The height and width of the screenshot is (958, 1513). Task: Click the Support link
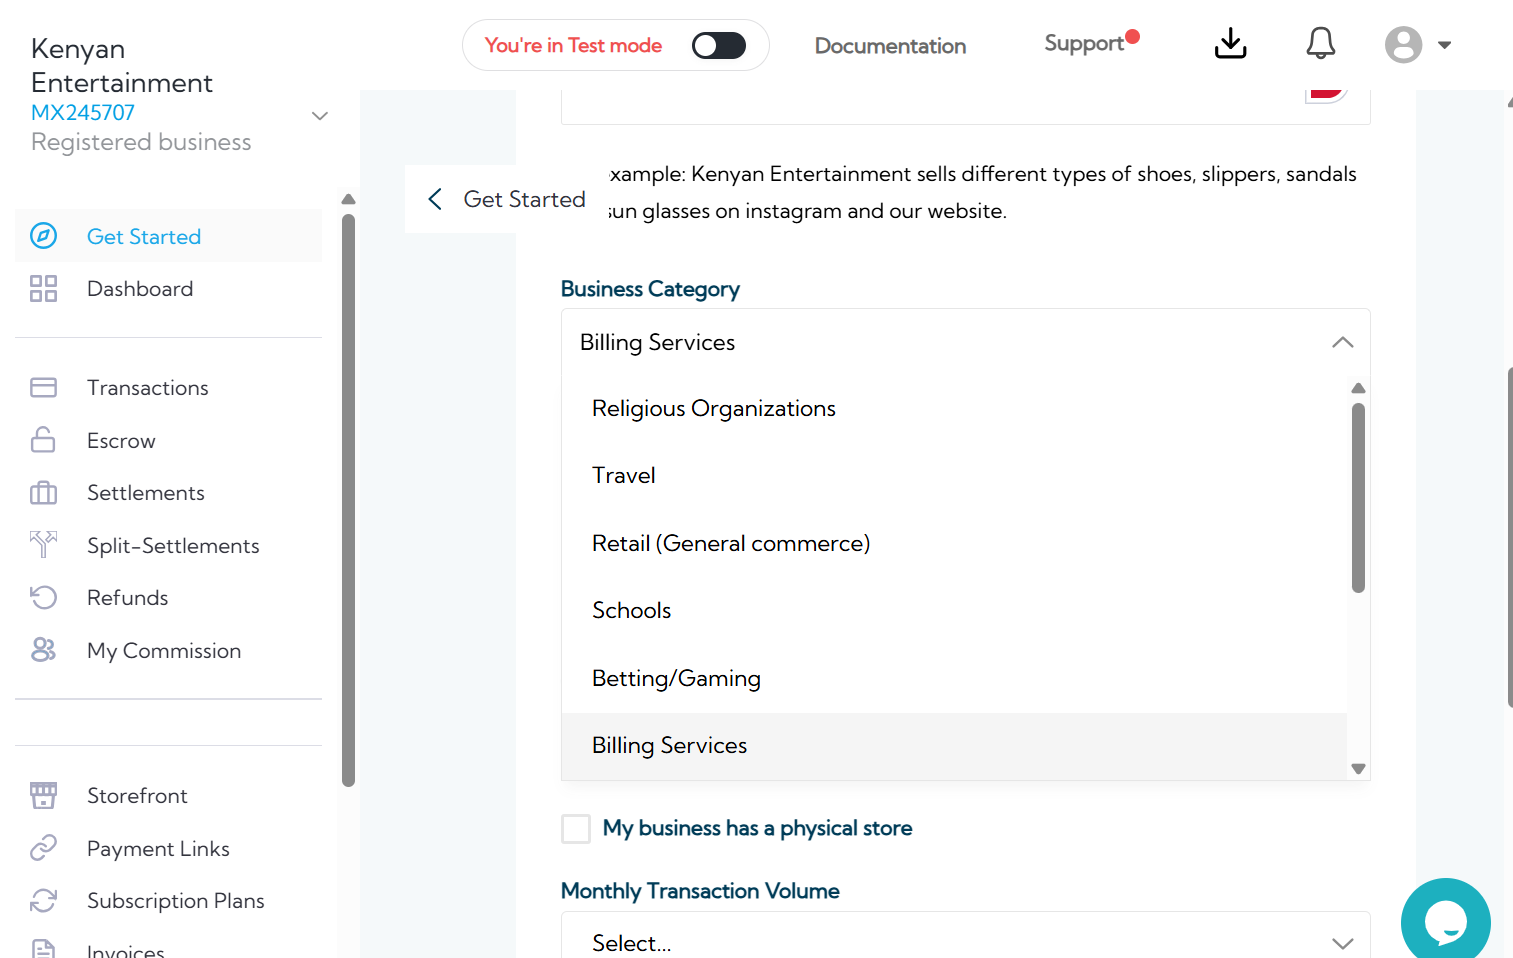(1084, 44)
